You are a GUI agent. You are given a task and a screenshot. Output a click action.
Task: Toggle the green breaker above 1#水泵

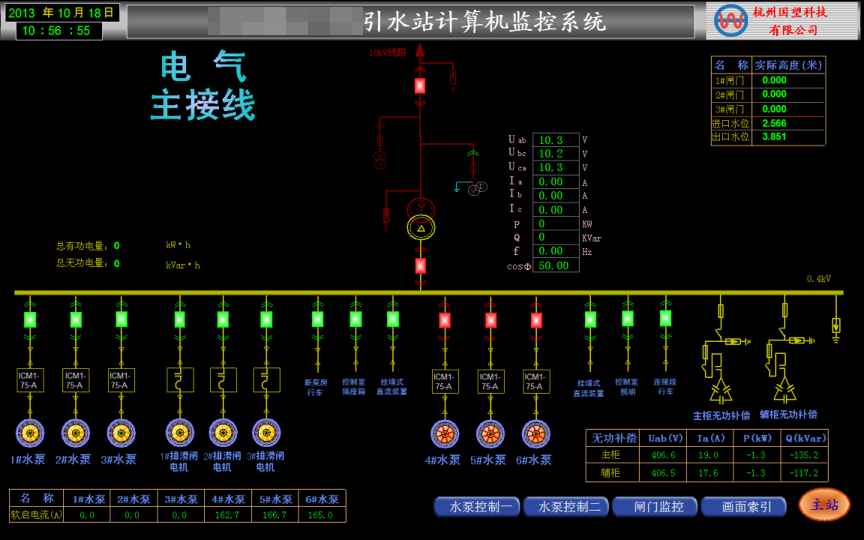click(30, 320)
